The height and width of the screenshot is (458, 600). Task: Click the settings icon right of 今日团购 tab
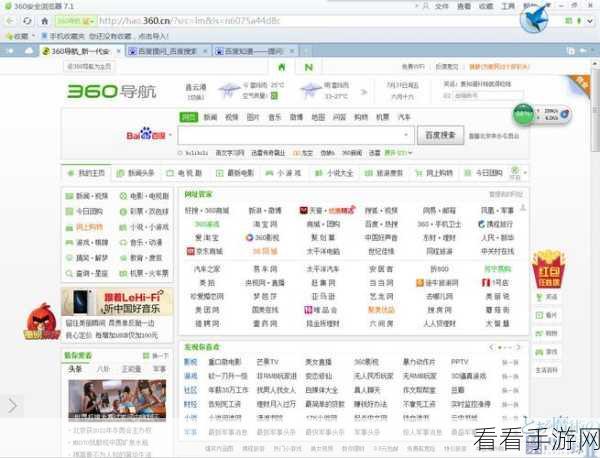pos(515,171)
